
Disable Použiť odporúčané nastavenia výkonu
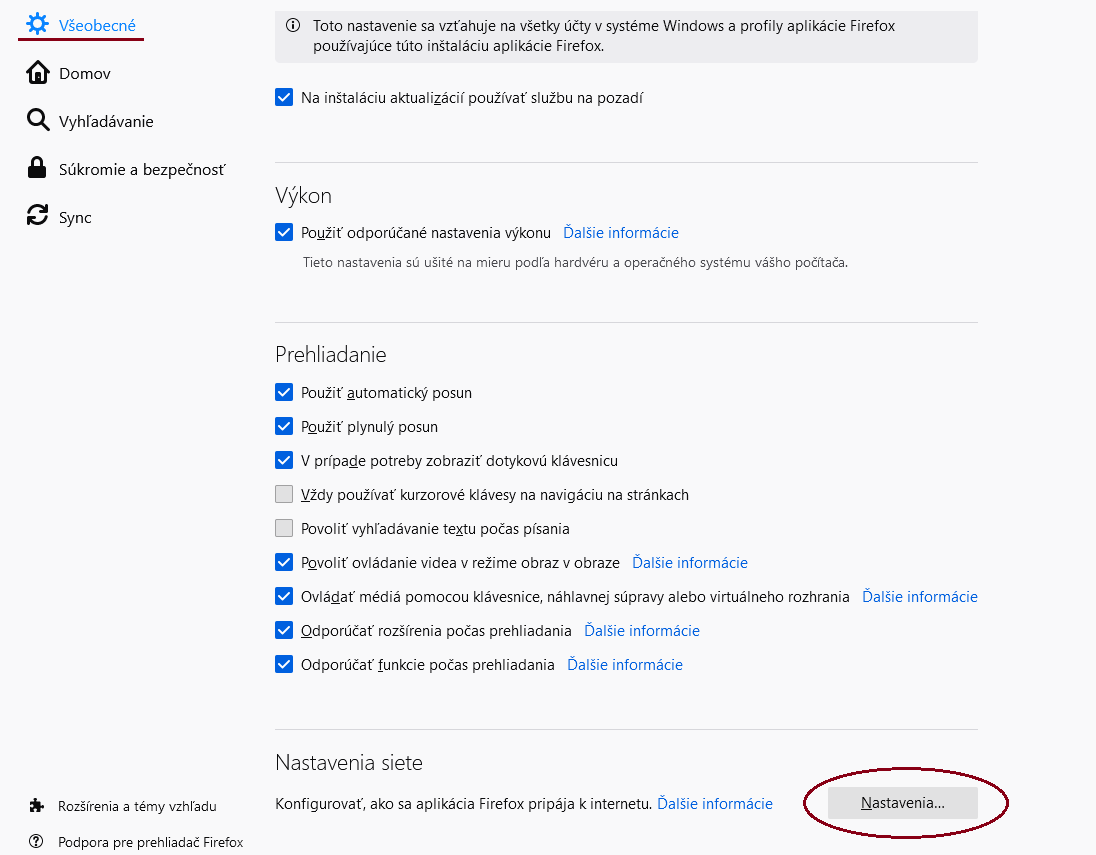(x=284, y=232)
